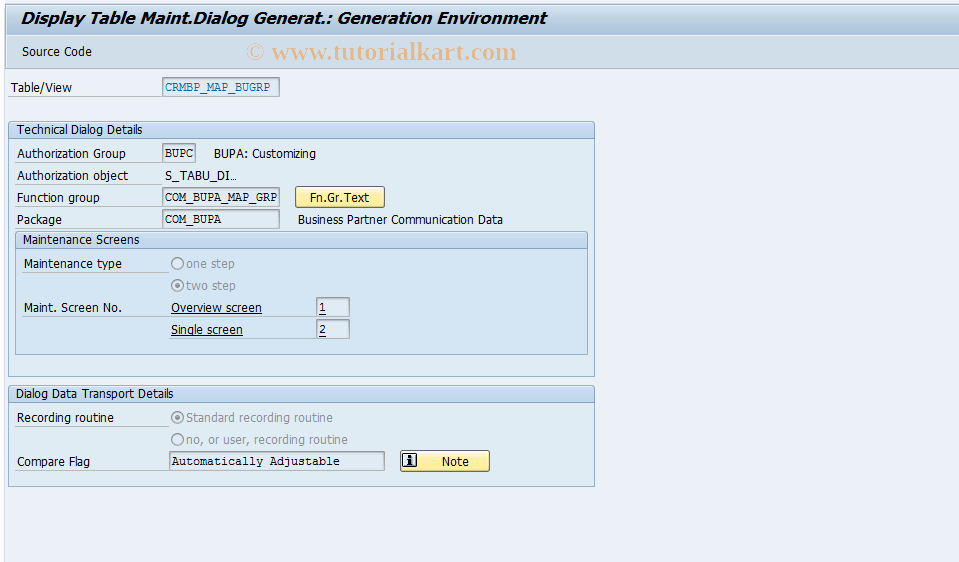
Task: Click the Function group field COM_BUPA_MAP_GRP
Action: (x=221, y=198)
